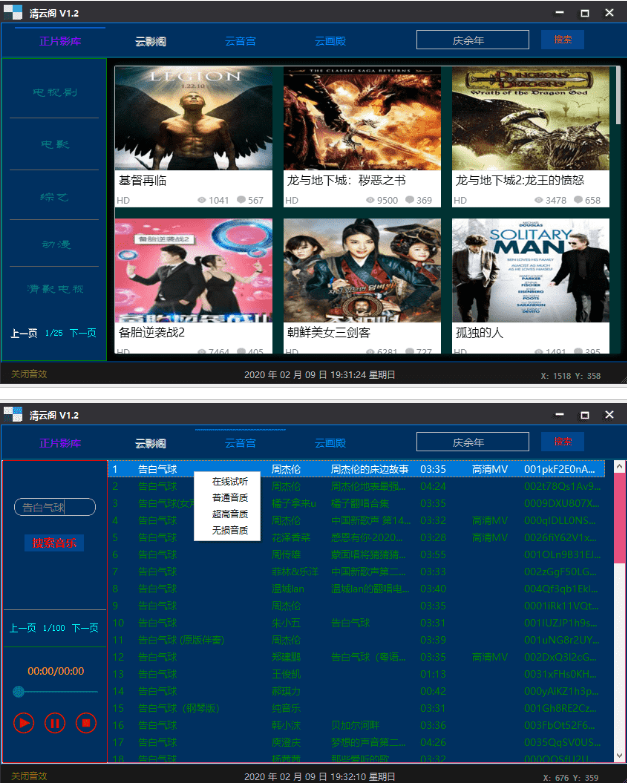Screen dimensions: 627x783
Task: Click the app logo in the lower window title bar
Action: click(13, 414)
